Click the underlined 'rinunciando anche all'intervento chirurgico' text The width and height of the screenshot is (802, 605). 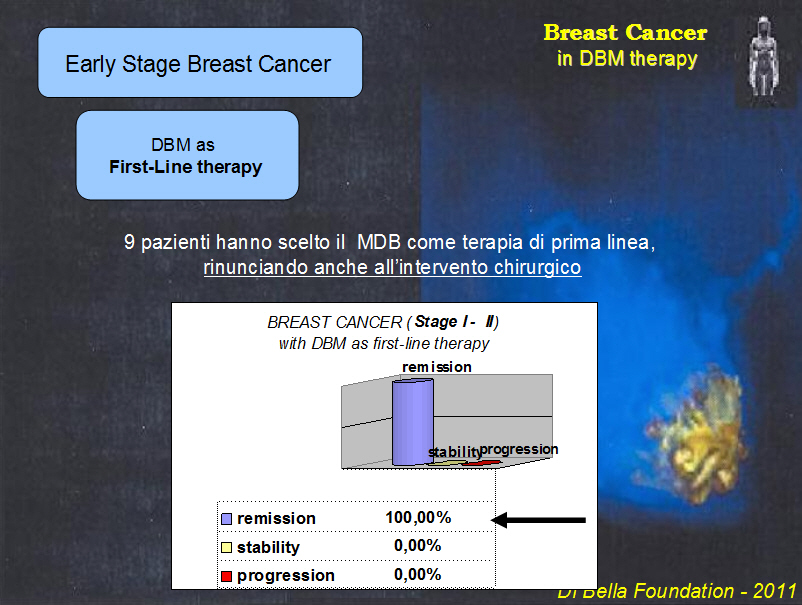(392, 267)
